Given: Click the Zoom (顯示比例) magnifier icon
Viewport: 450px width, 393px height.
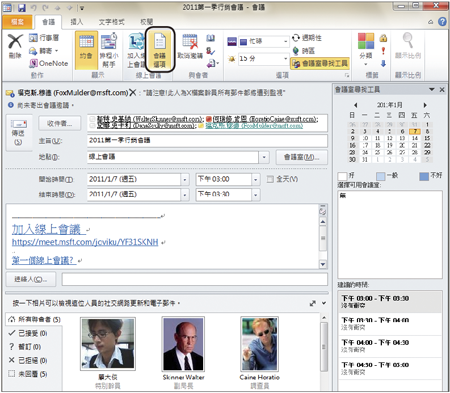Looking at the screenshot, I should point(408,46).
